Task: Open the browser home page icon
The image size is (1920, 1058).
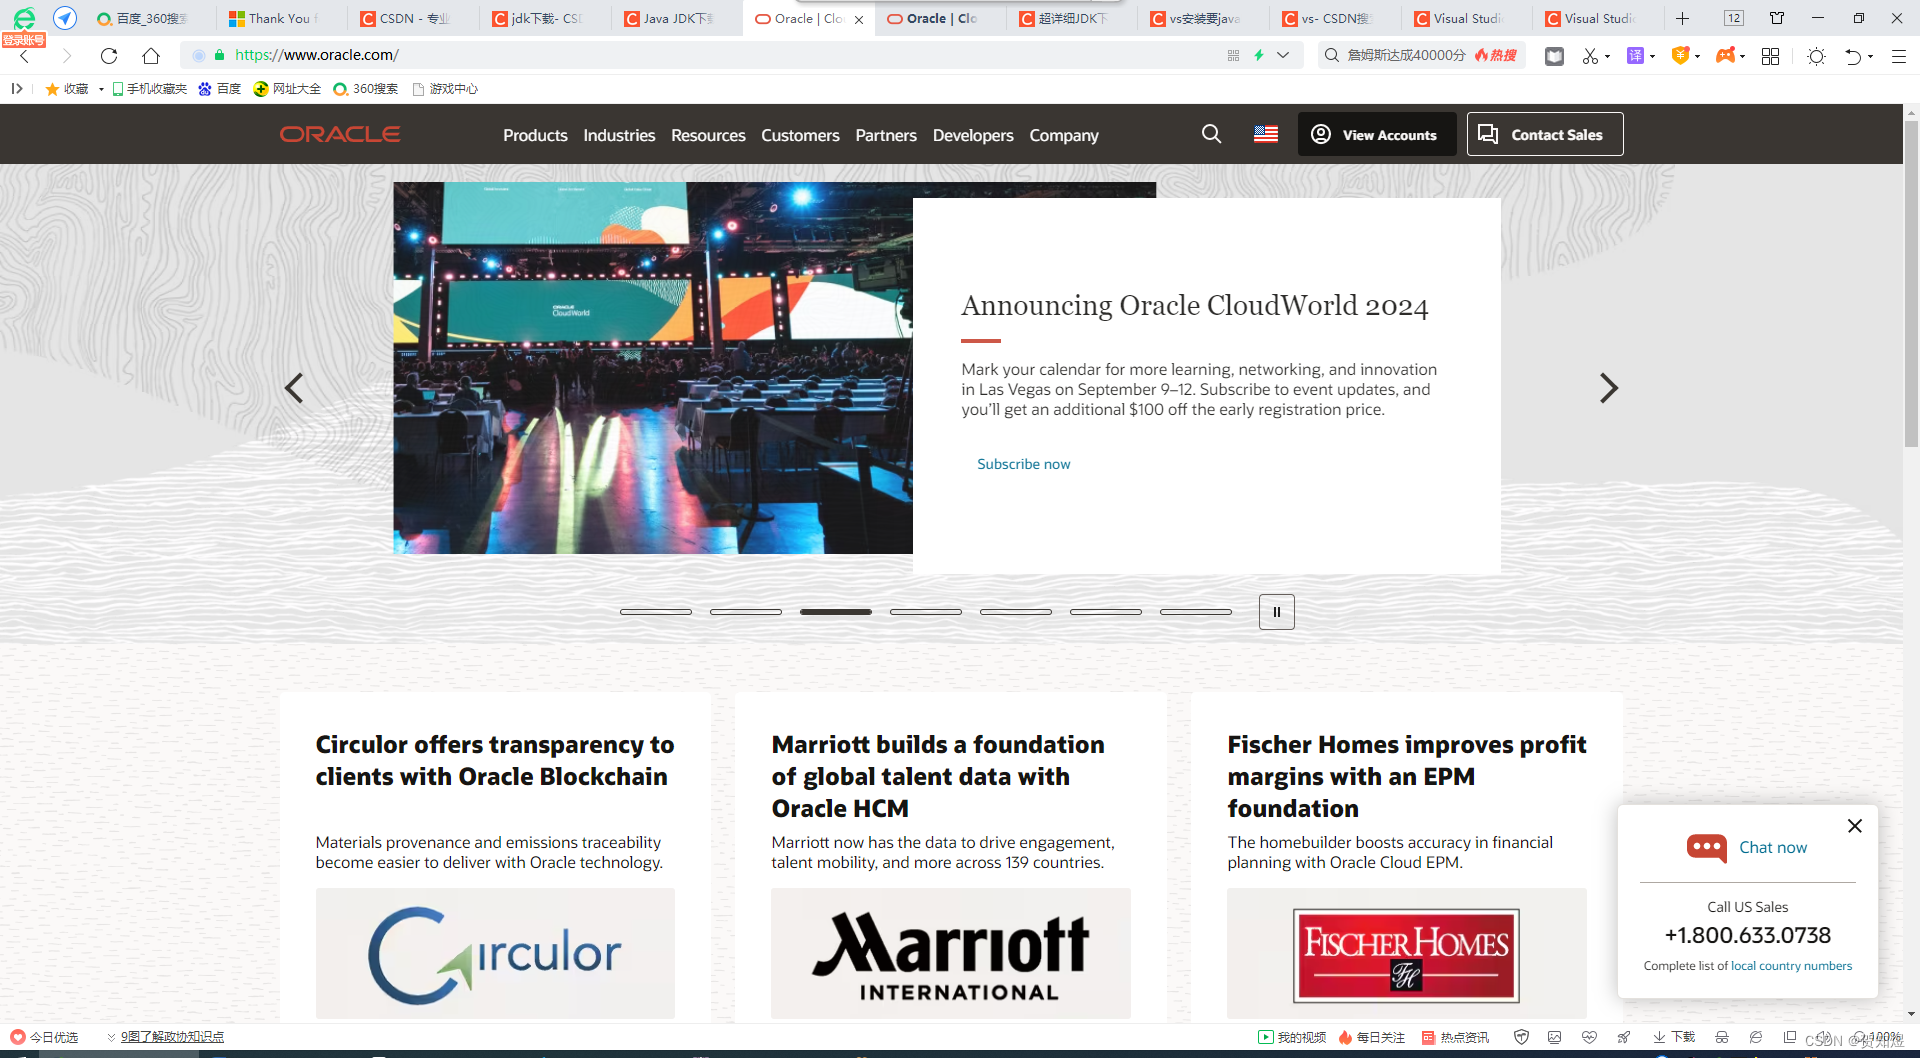Action: pyautogui.click(x=151, y=56)
